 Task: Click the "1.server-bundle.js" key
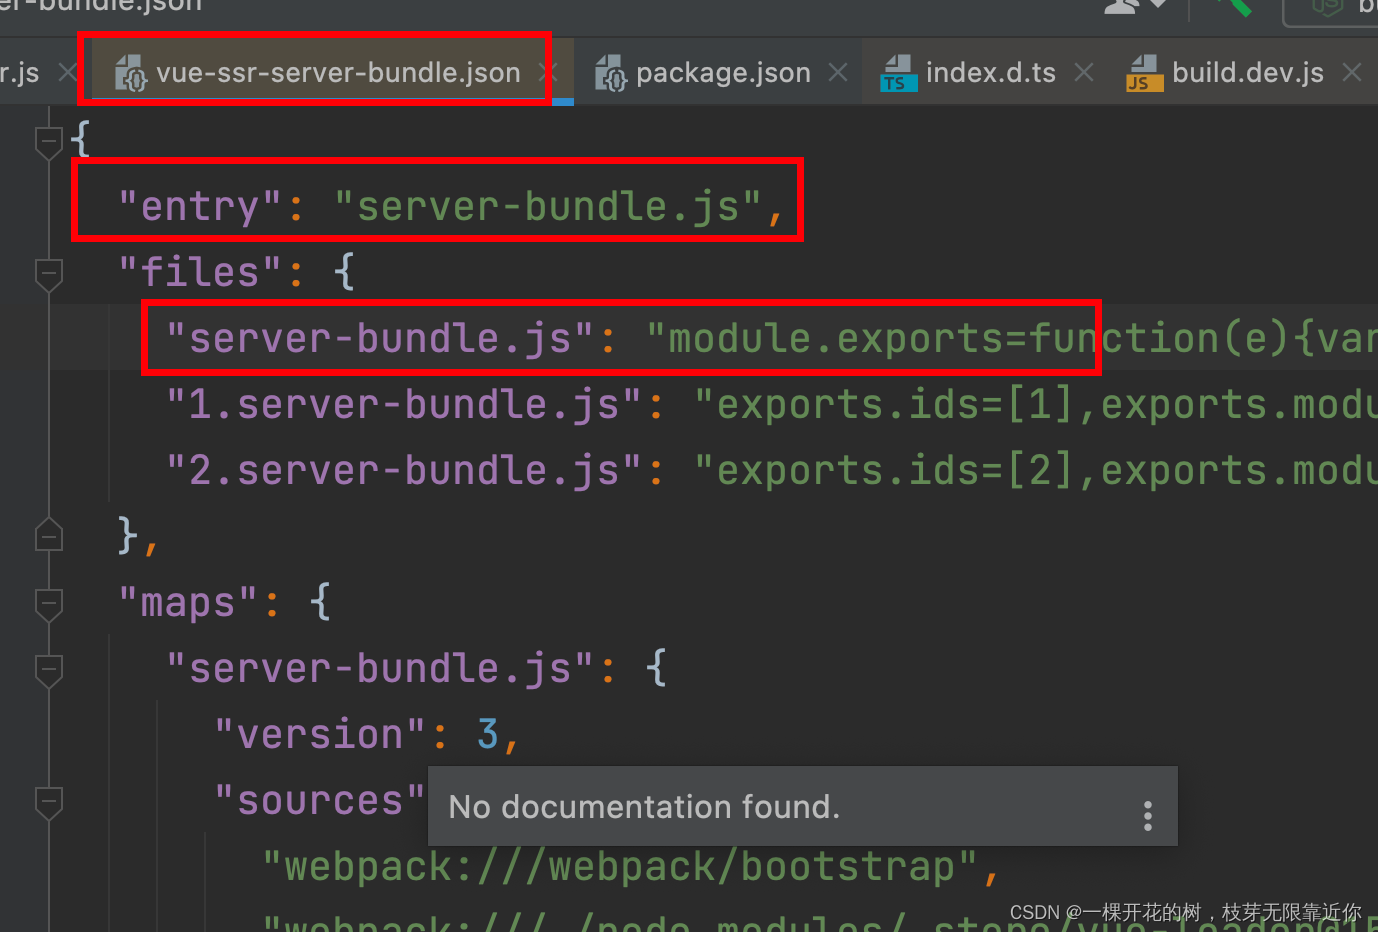click(404, 404)
